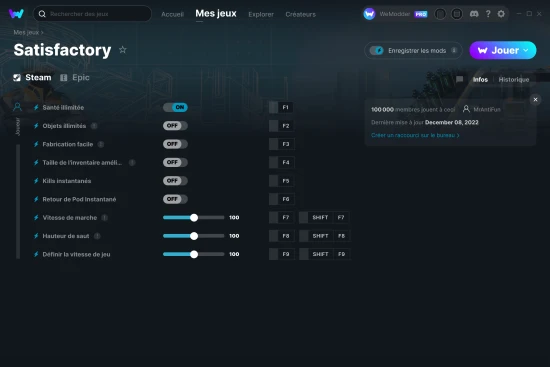Expand Mes jeux breadcrumb chevron
This screenshot has height=367, width=550.
click(42, 32)
